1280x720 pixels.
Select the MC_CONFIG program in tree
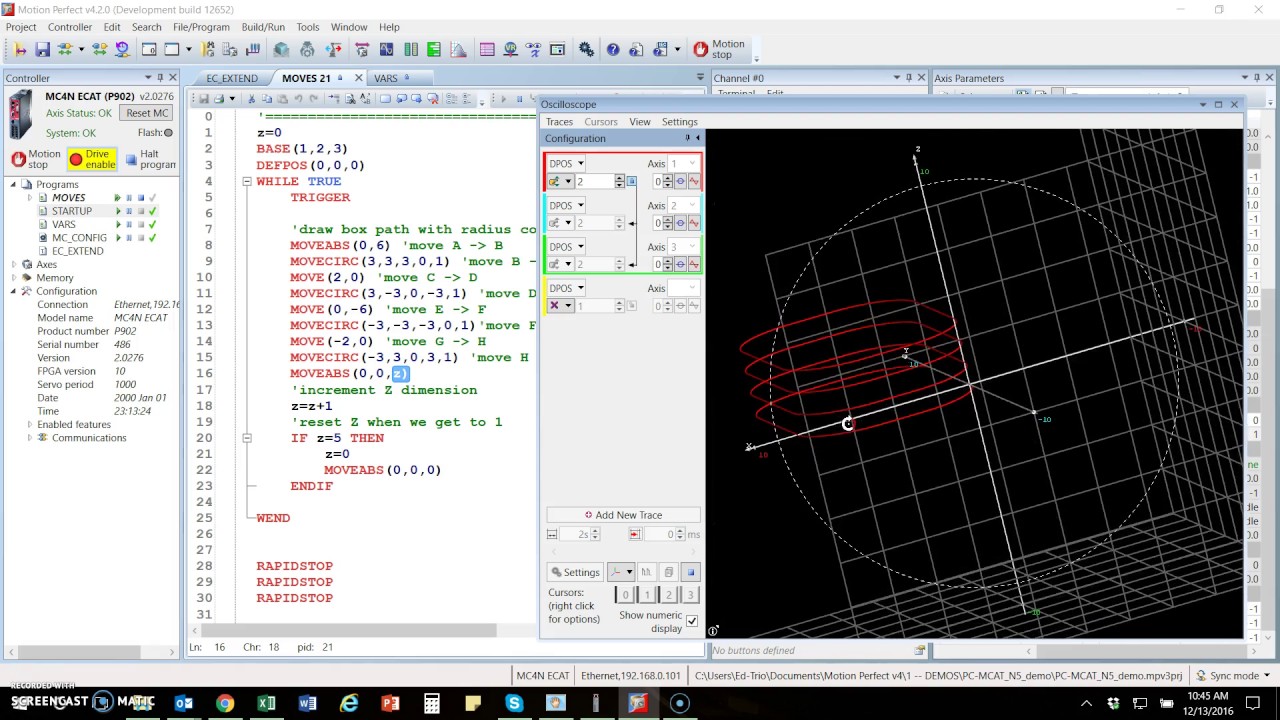click(79, 238)
